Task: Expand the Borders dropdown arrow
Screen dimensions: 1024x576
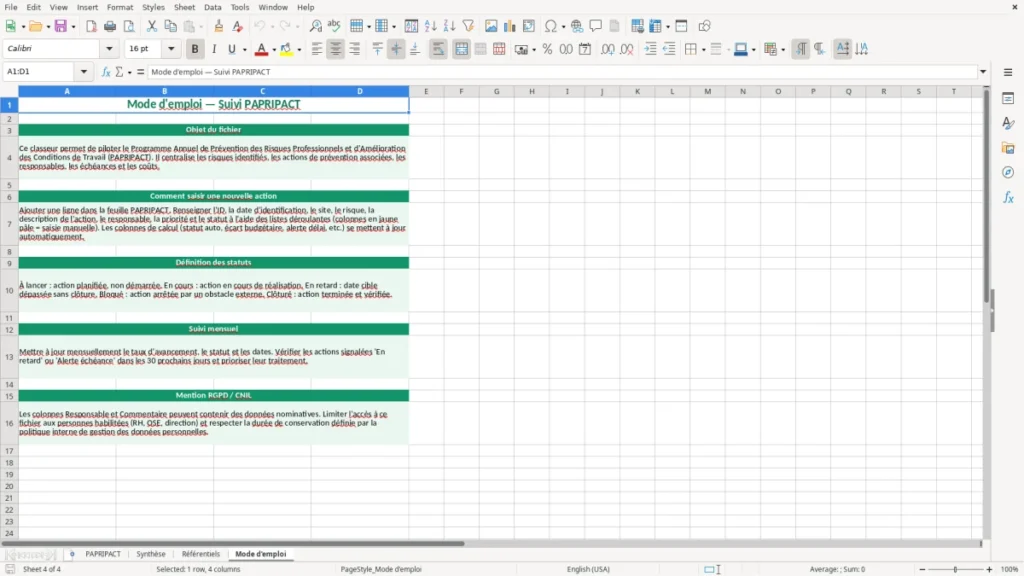Action: [x=703, y=50]
